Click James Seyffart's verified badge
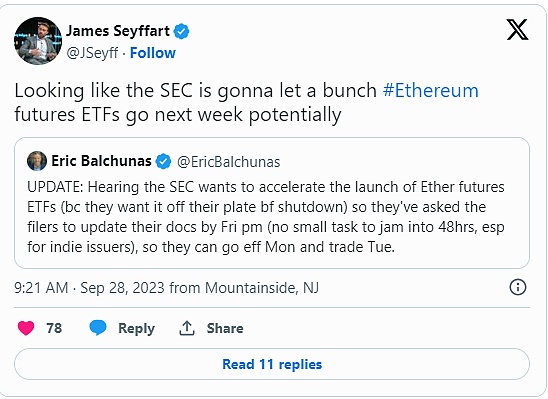548x399 pixels. [x=182, y=31]
